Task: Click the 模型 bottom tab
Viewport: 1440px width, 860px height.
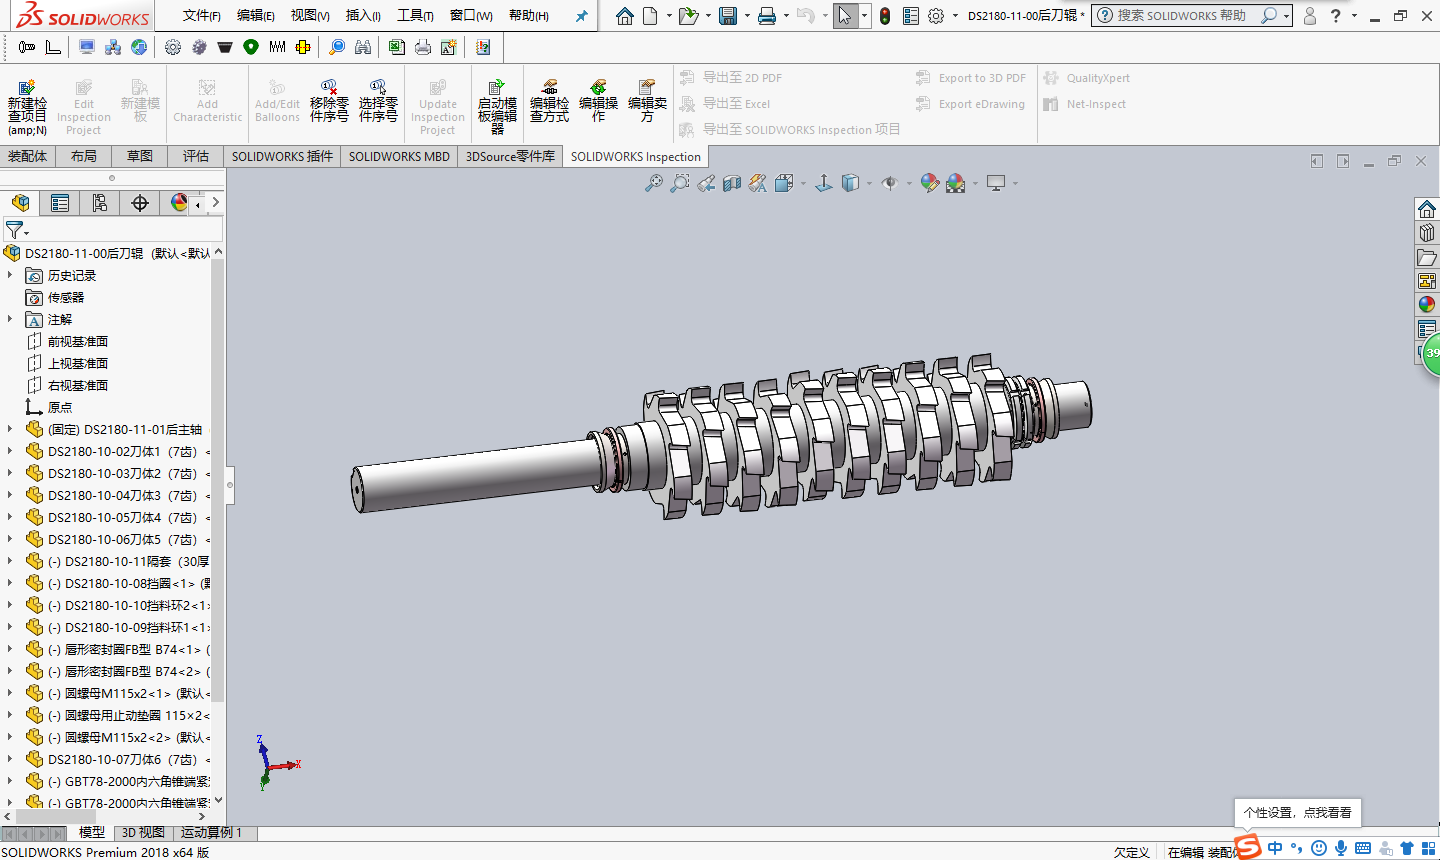Action: pos(91,832)
